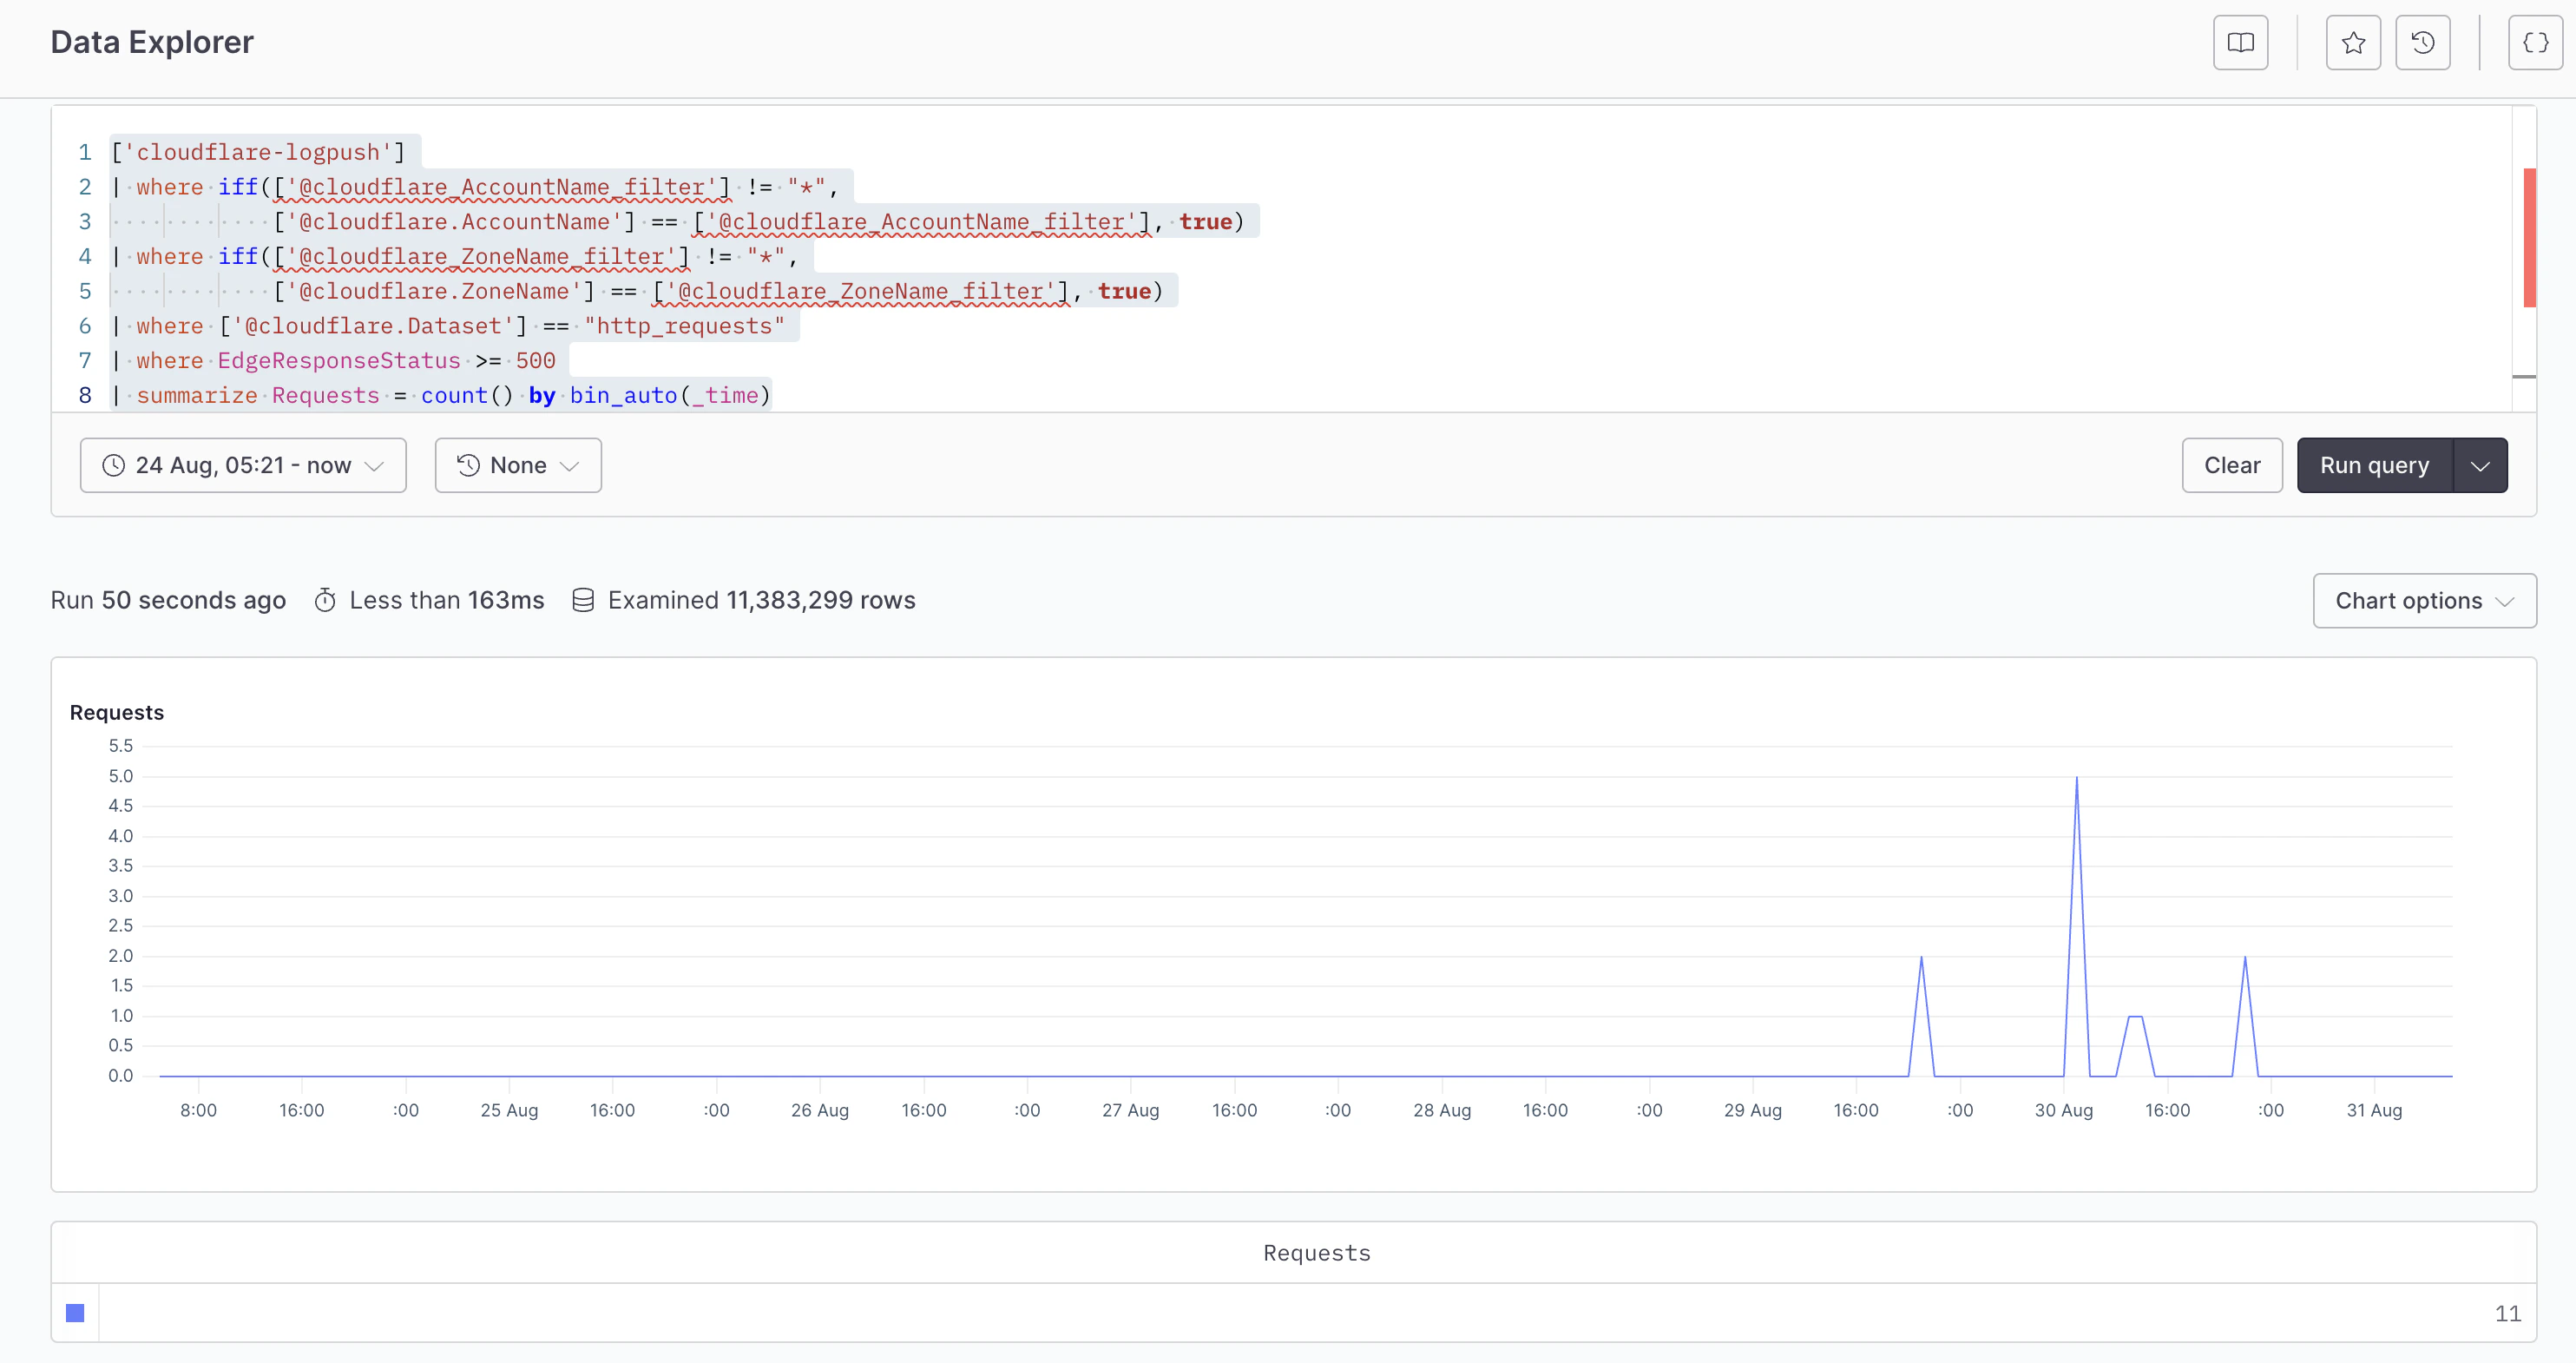Select the Requests table header
The height and width of the screenshot is (1363, 2576).
tap(1316, 1252)
